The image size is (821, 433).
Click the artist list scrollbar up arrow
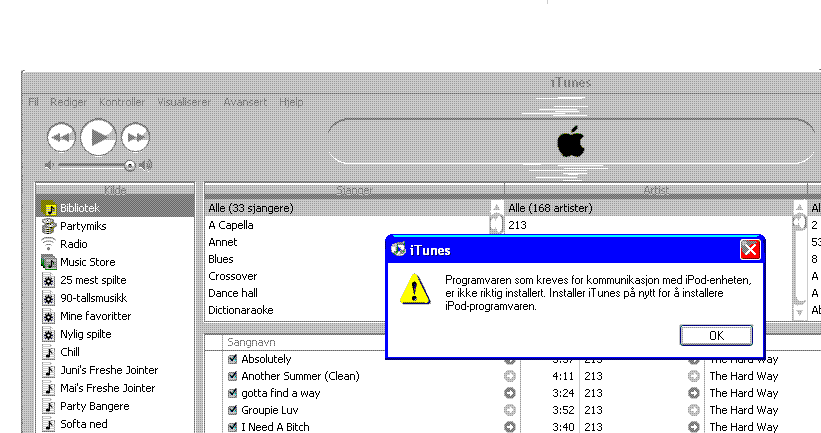[x=800, y=208]
